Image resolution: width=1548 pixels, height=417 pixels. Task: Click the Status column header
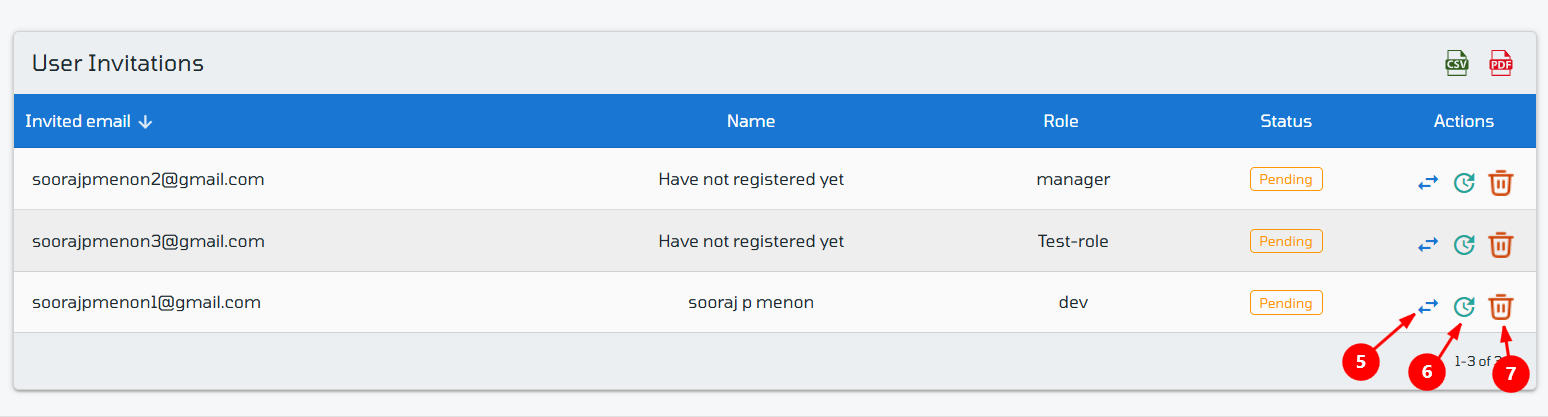coord(1286,121)
